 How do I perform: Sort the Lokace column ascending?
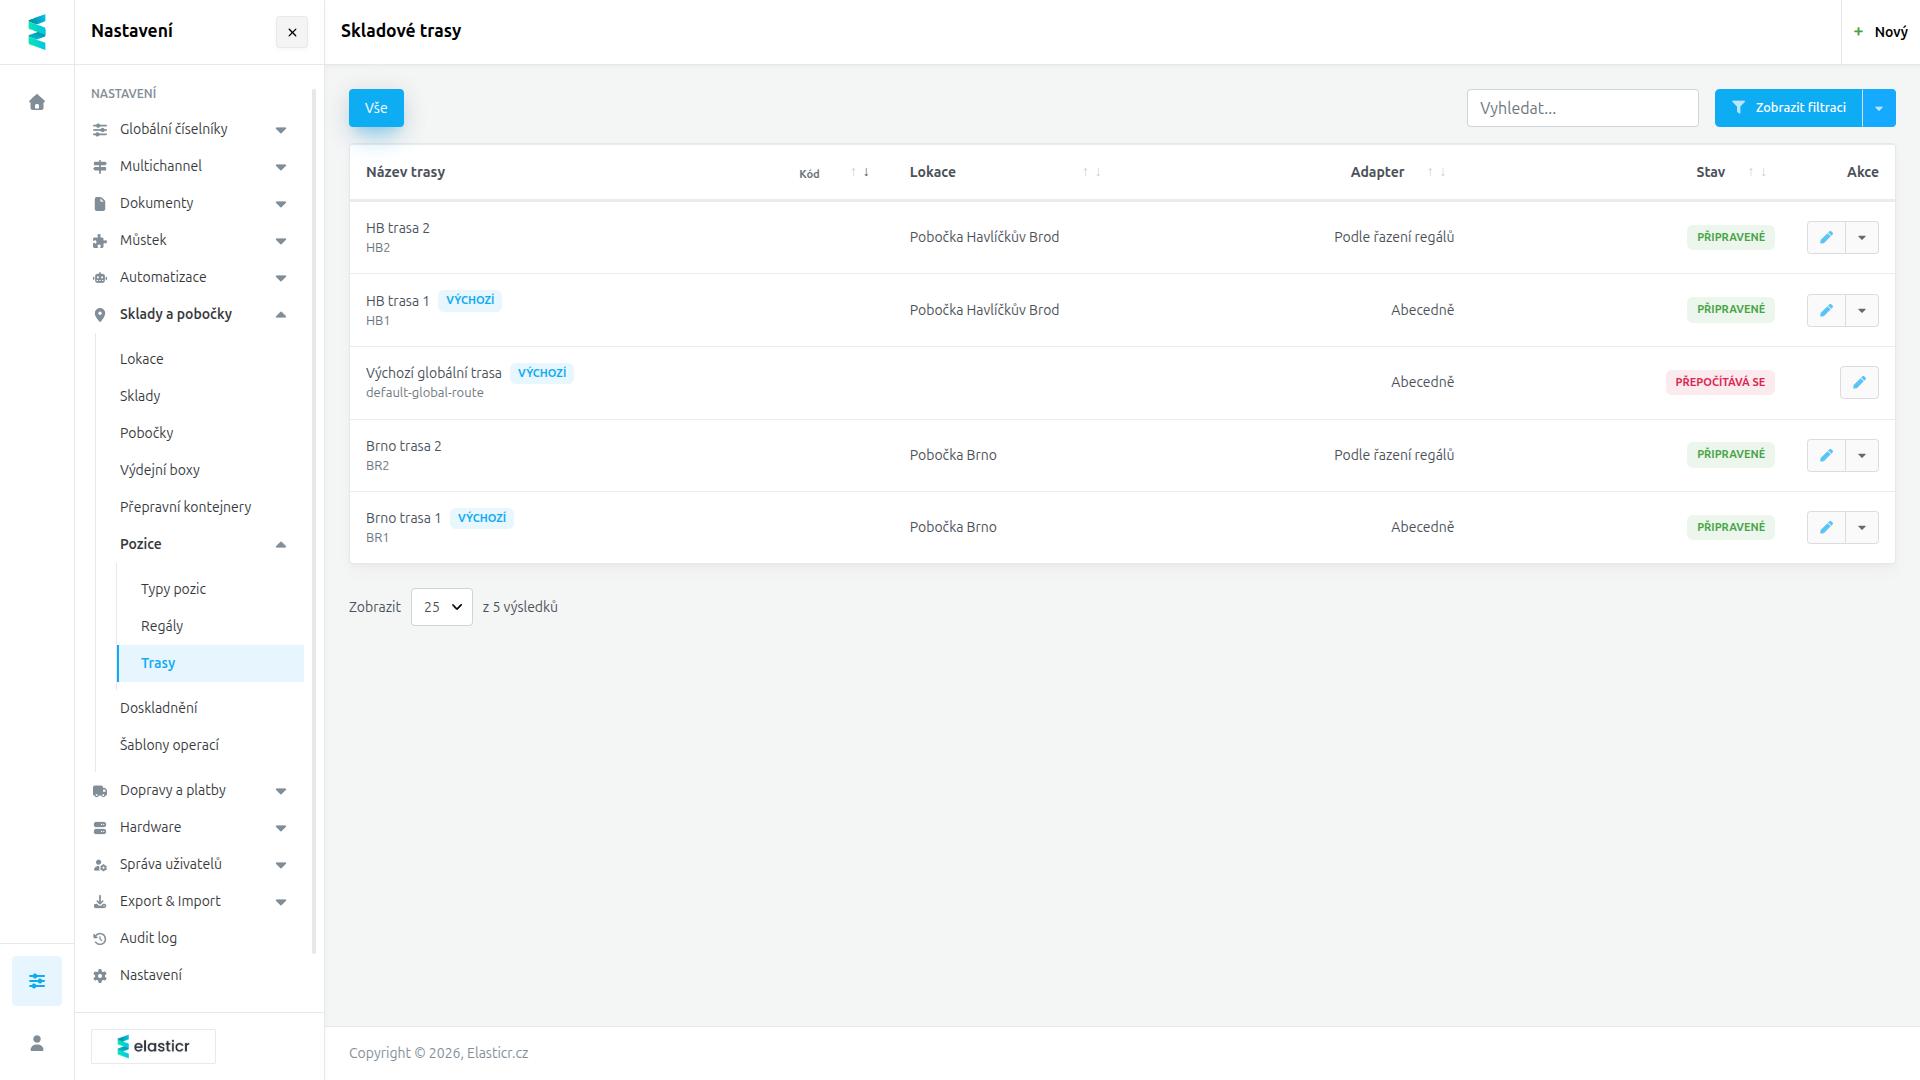(x=1085, y=172)
